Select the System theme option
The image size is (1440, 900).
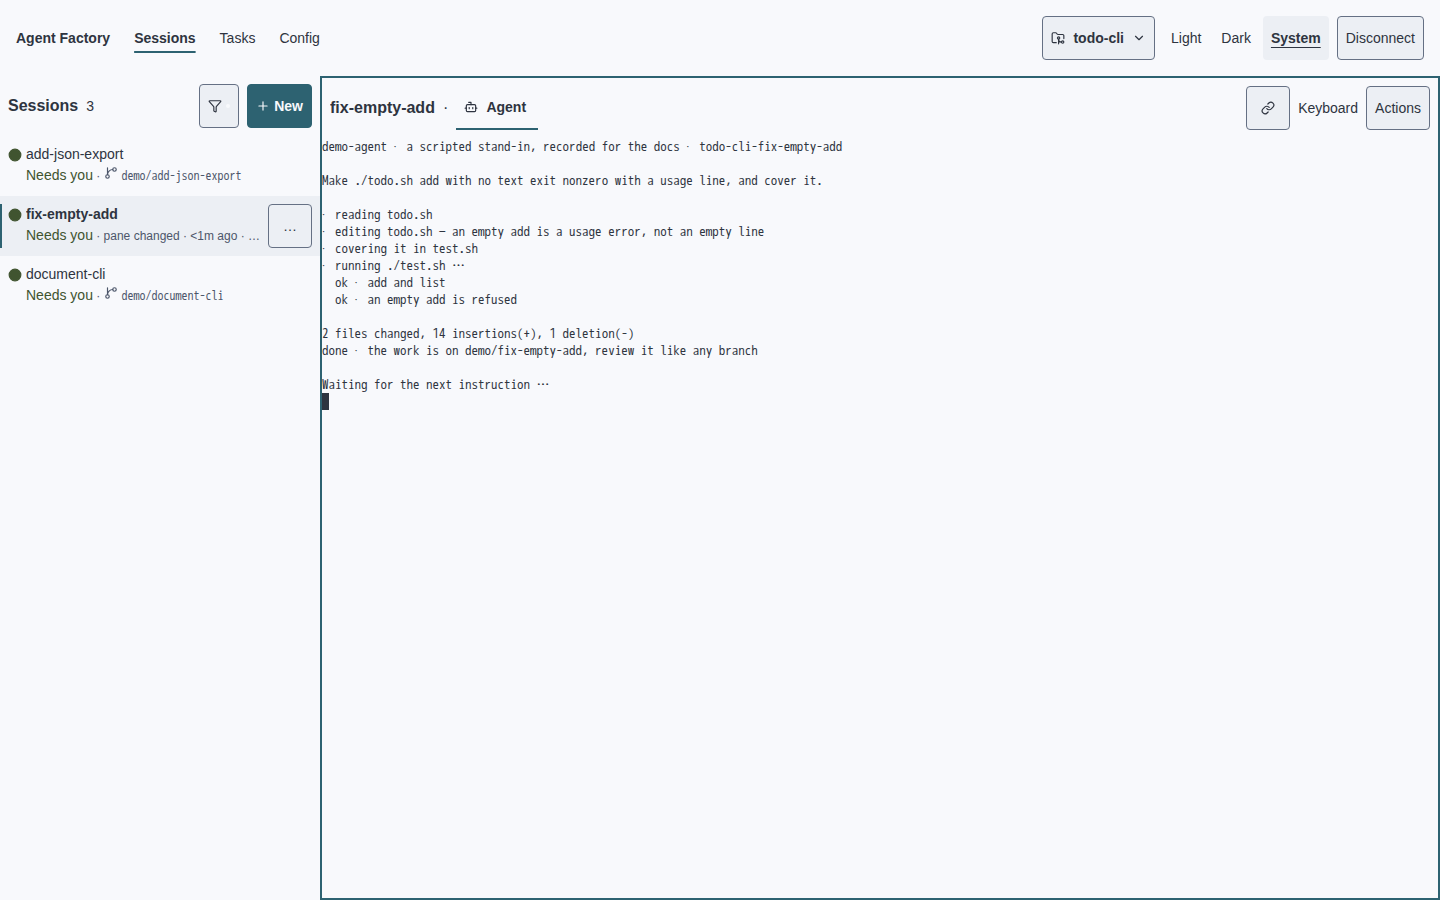tap(1296, 38)
